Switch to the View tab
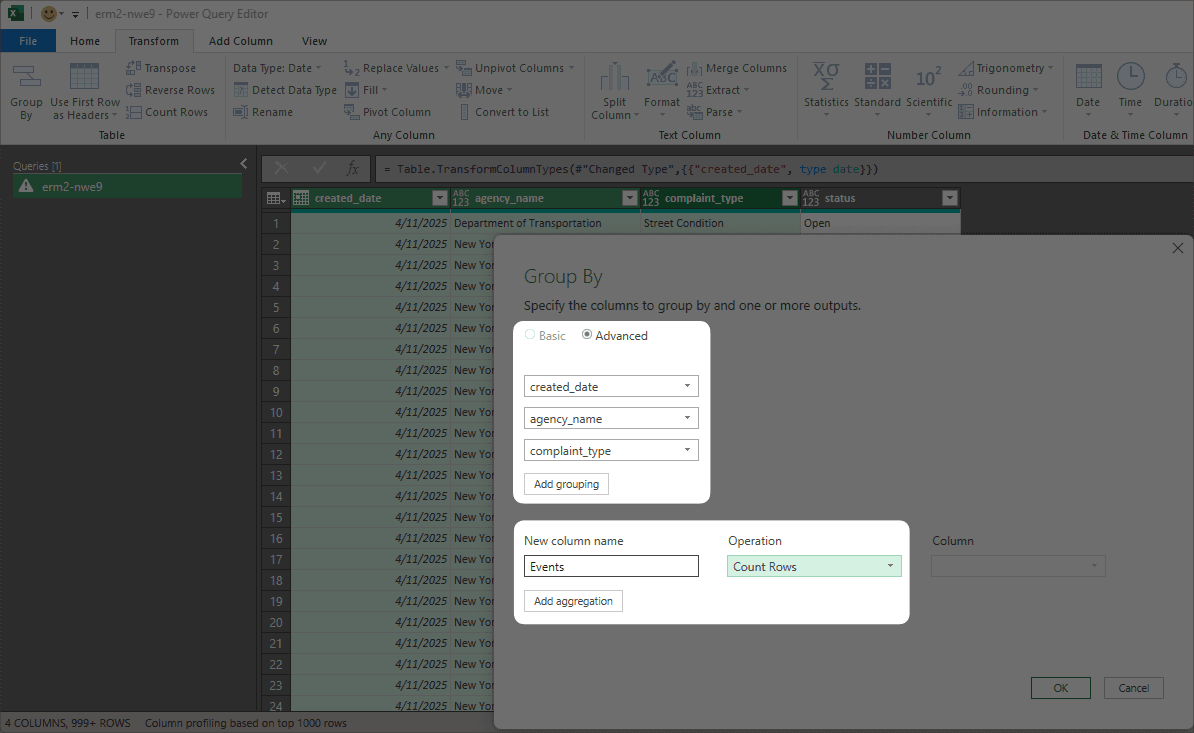 coord(314,41)
